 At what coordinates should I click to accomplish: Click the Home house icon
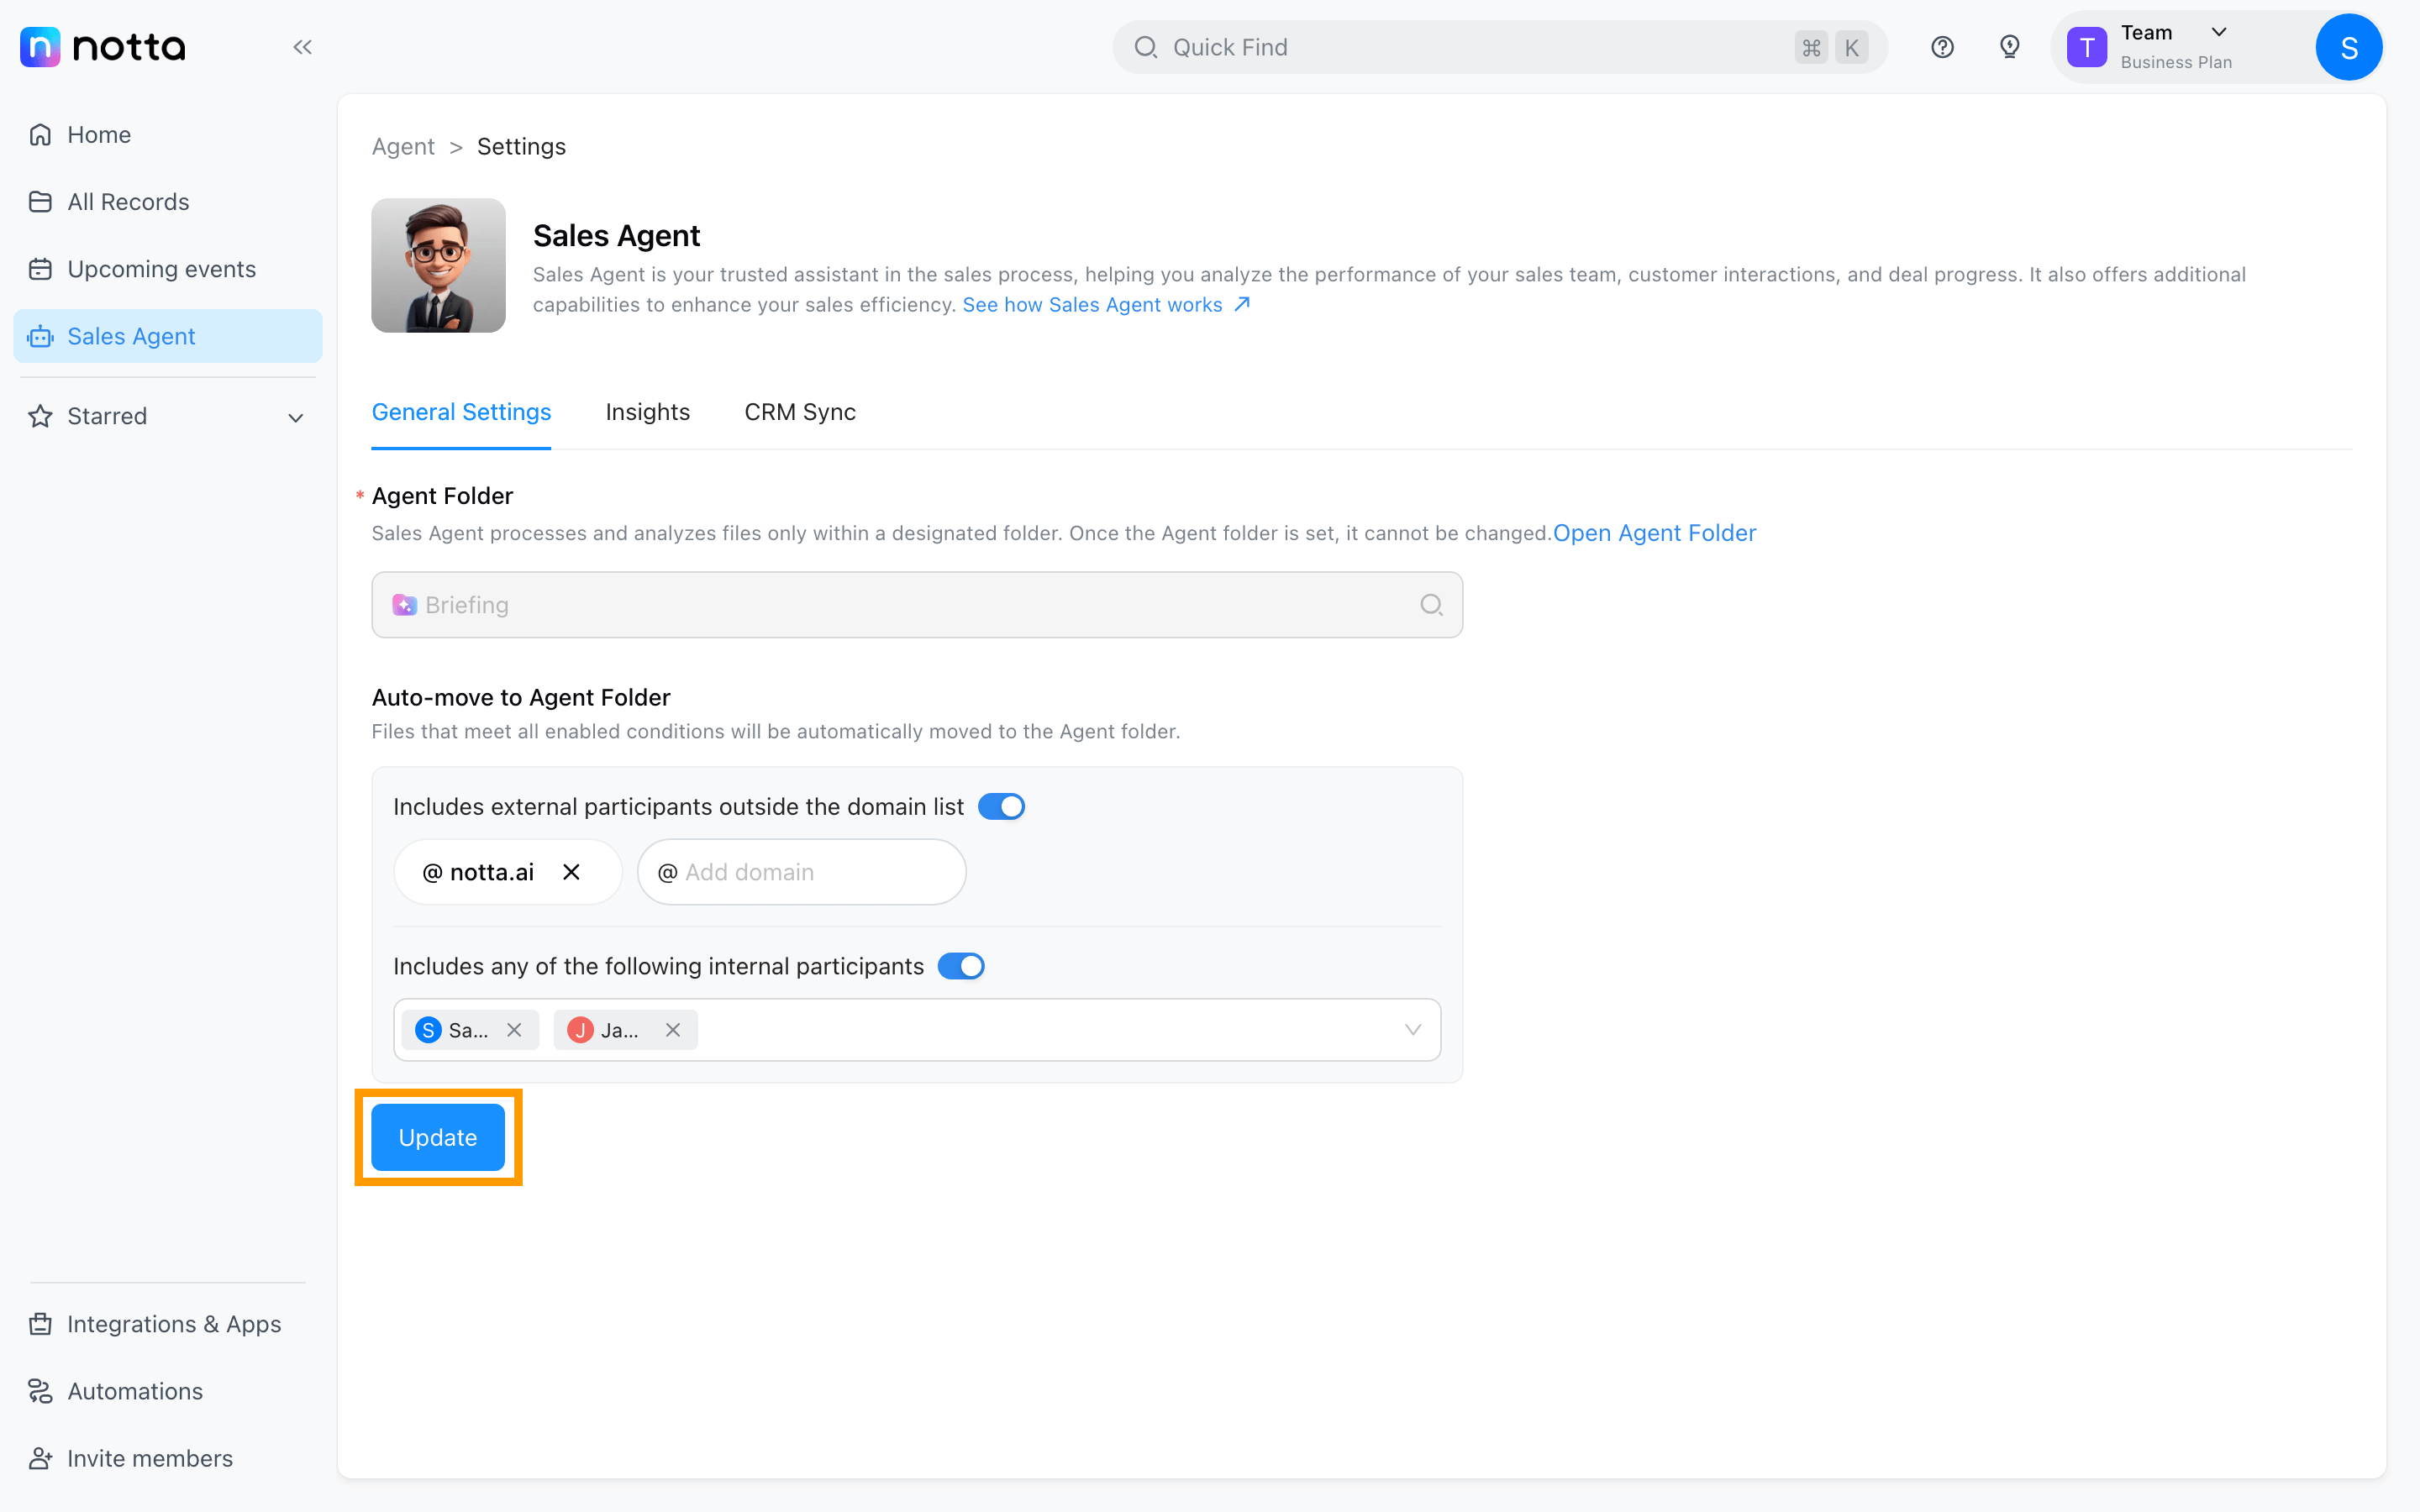40,134
